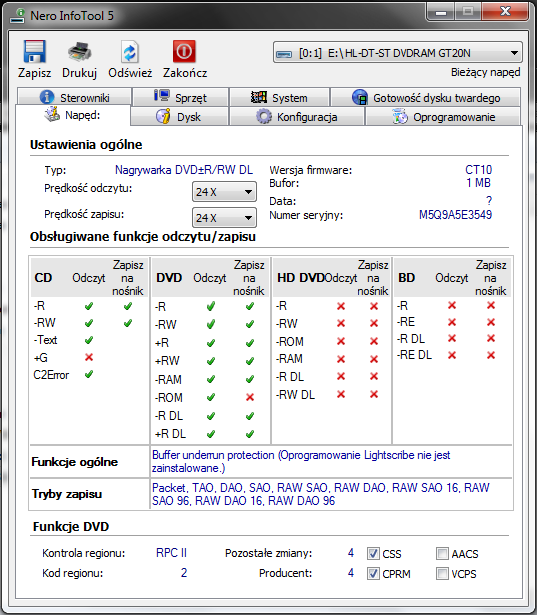Click the Drukuj printer icon
This screenshot has width=537, height=615.
[x=80, y=51]
